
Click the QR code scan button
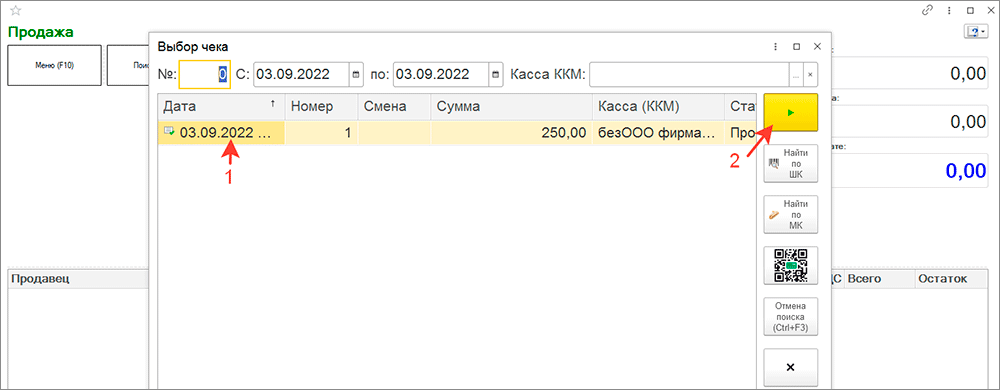pos(790,266)
